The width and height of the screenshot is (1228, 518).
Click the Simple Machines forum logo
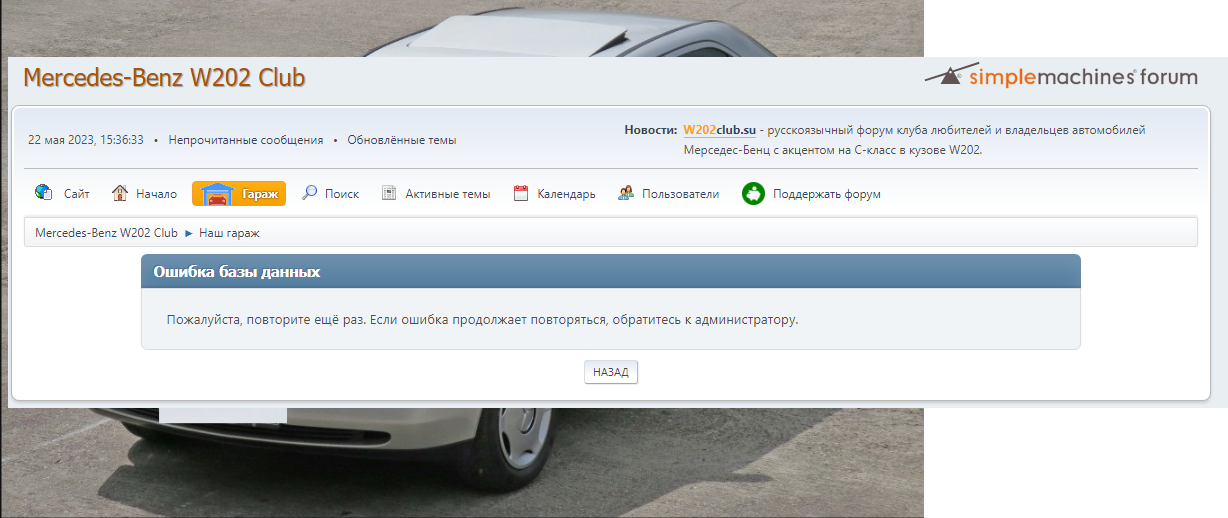pyautogui.click(x=1061, y=76)
